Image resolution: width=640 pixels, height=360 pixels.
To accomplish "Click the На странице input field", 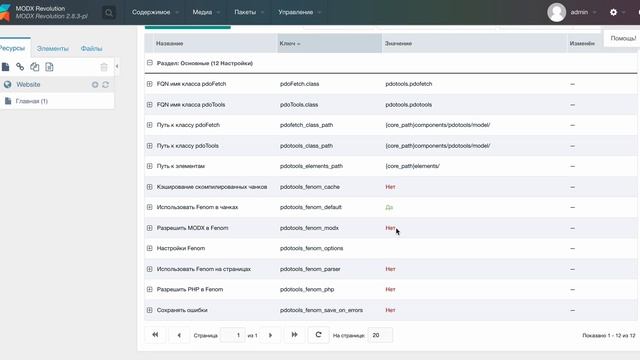I will 380,335.
